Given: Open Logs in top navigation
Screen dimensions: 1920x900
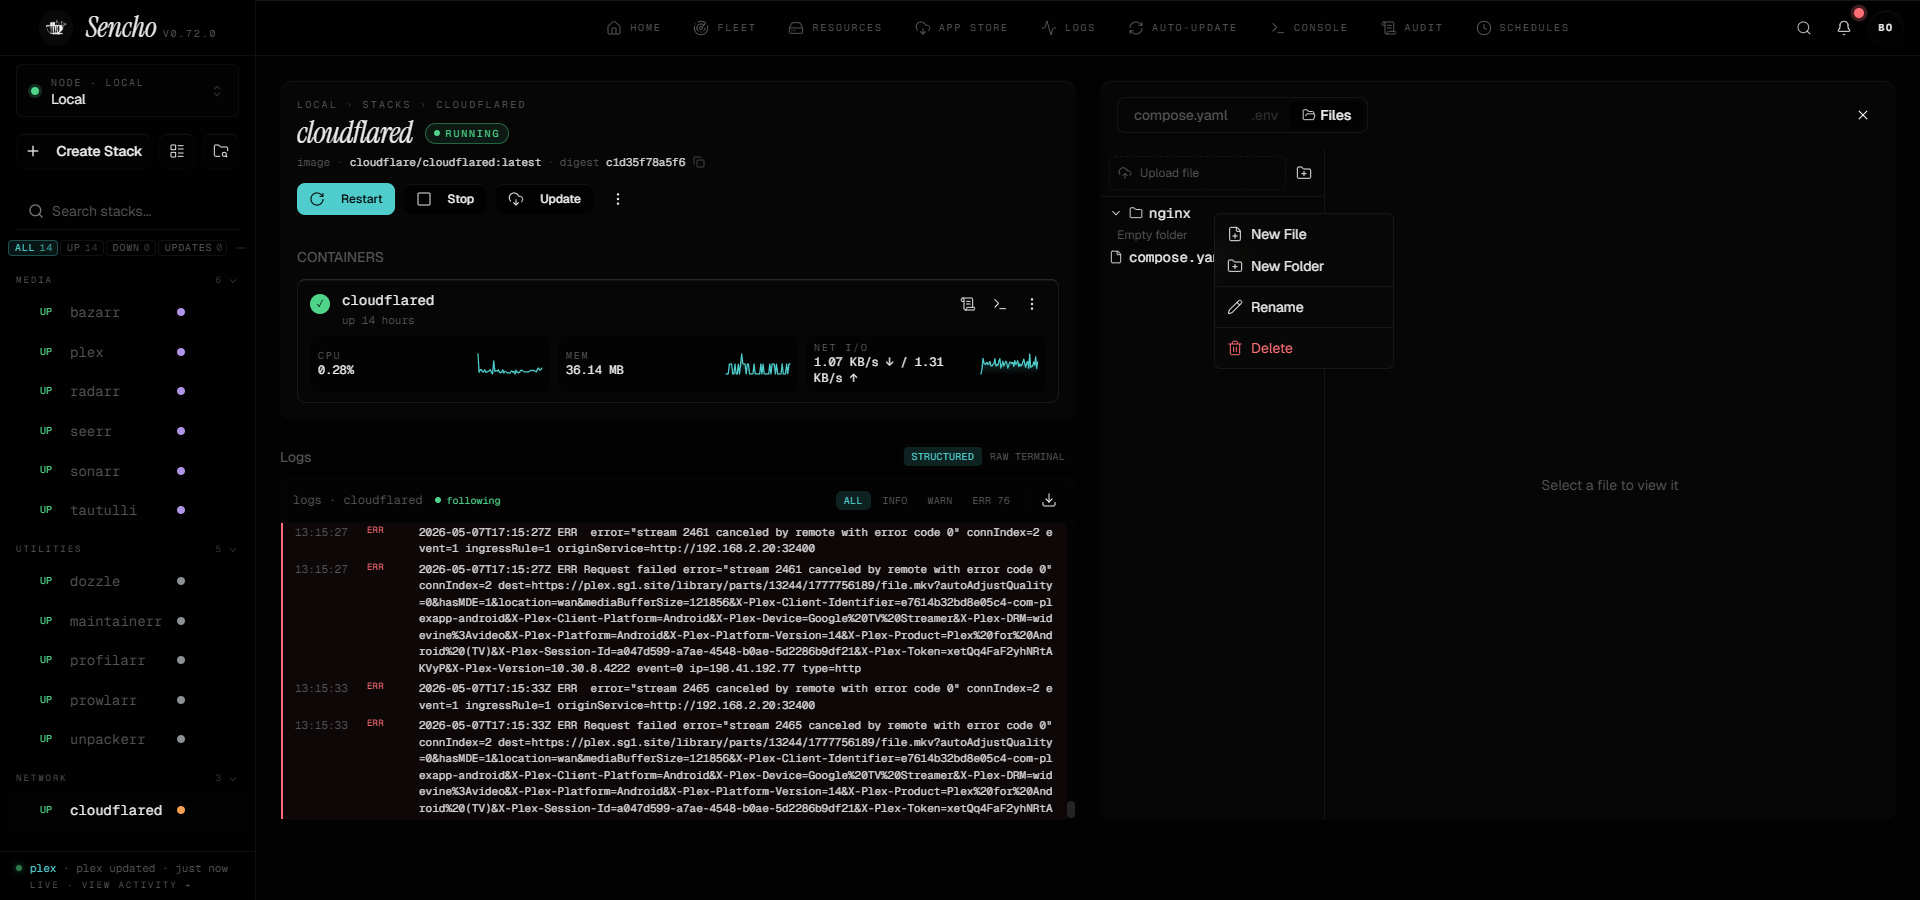Looking at the screenshot, I should tap(1068, 28).
